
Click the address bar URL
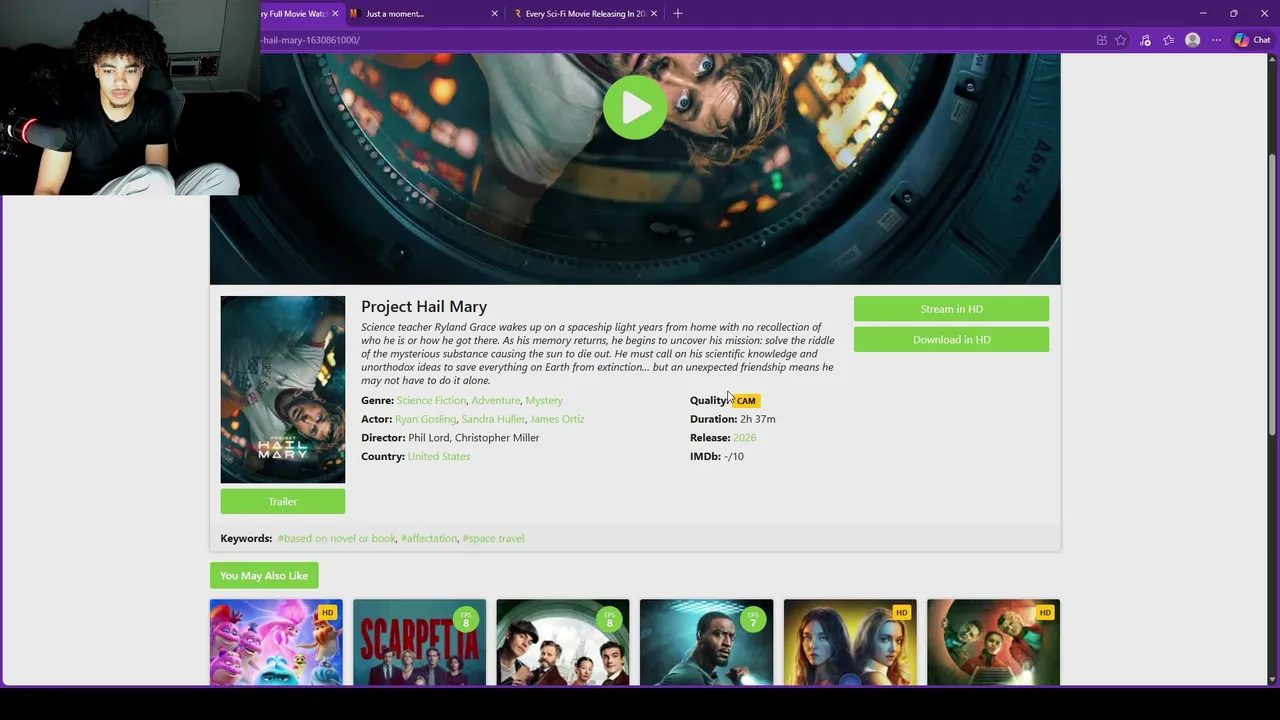(311, 40)
